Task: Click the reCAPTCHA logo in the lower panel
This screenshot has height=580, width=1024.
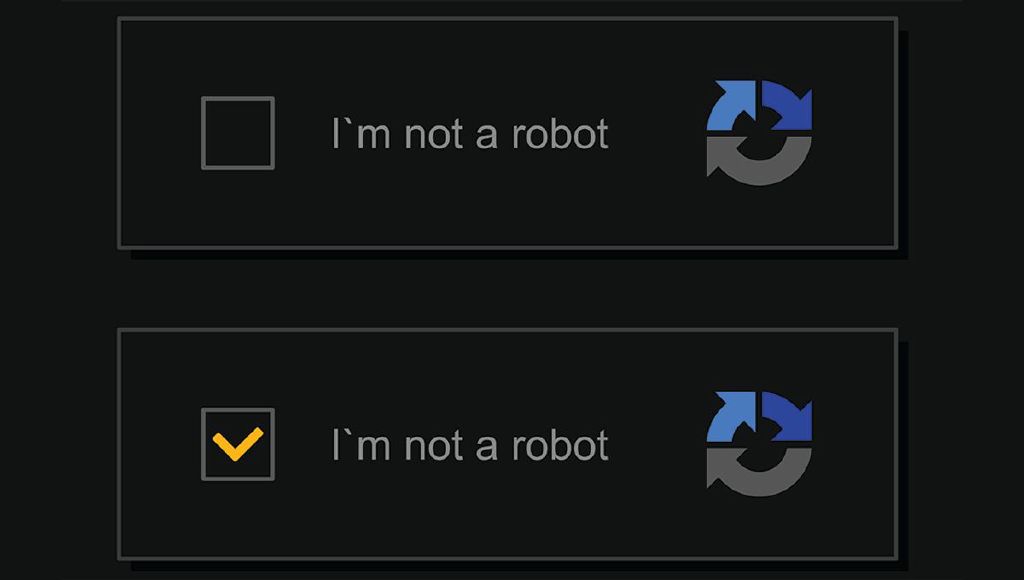Action: pos(759,444)
